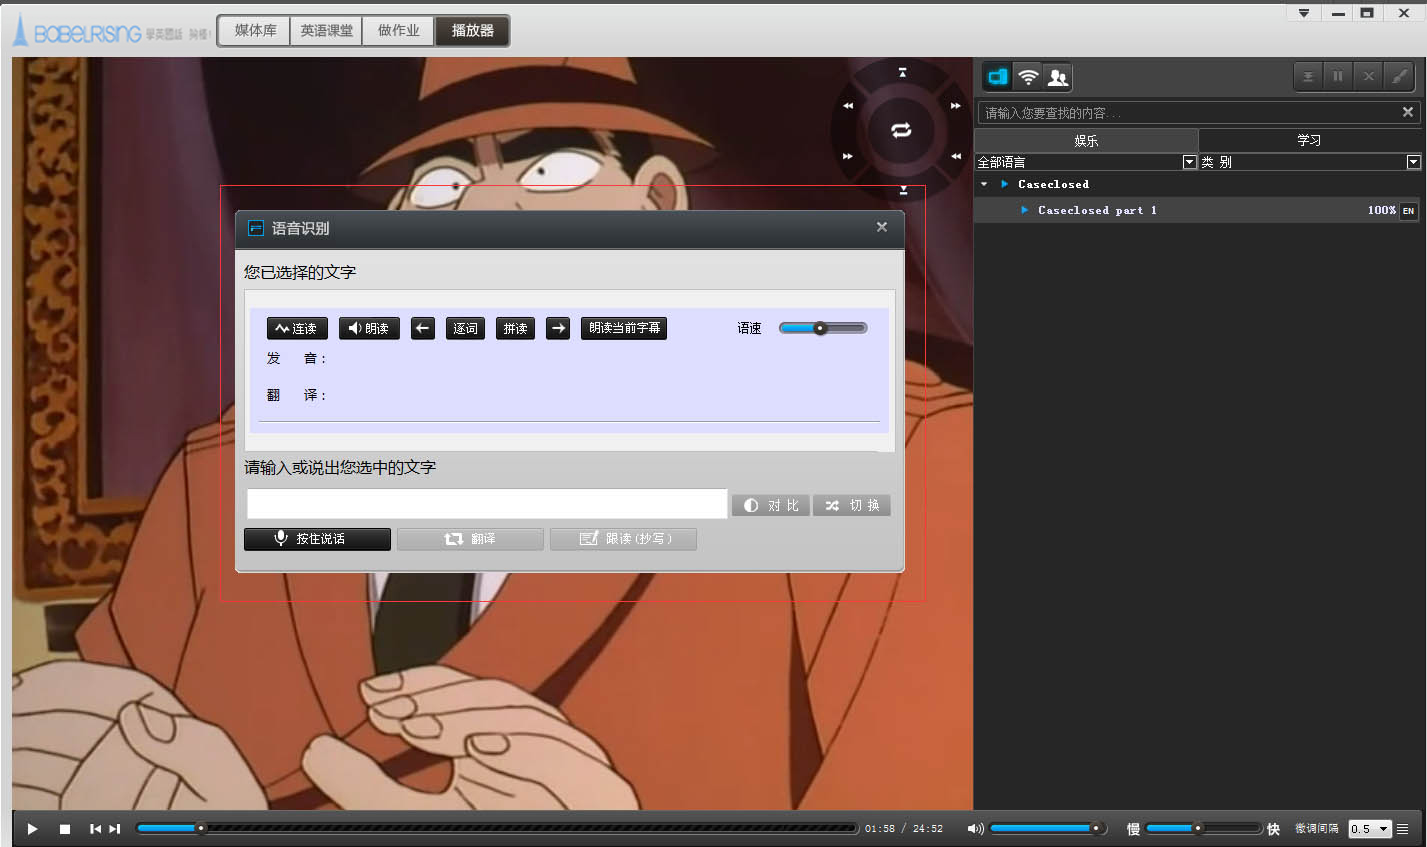Click upper-right forward arrows on the dial
Screen dimensions: 1427x847
click(956, 105)
